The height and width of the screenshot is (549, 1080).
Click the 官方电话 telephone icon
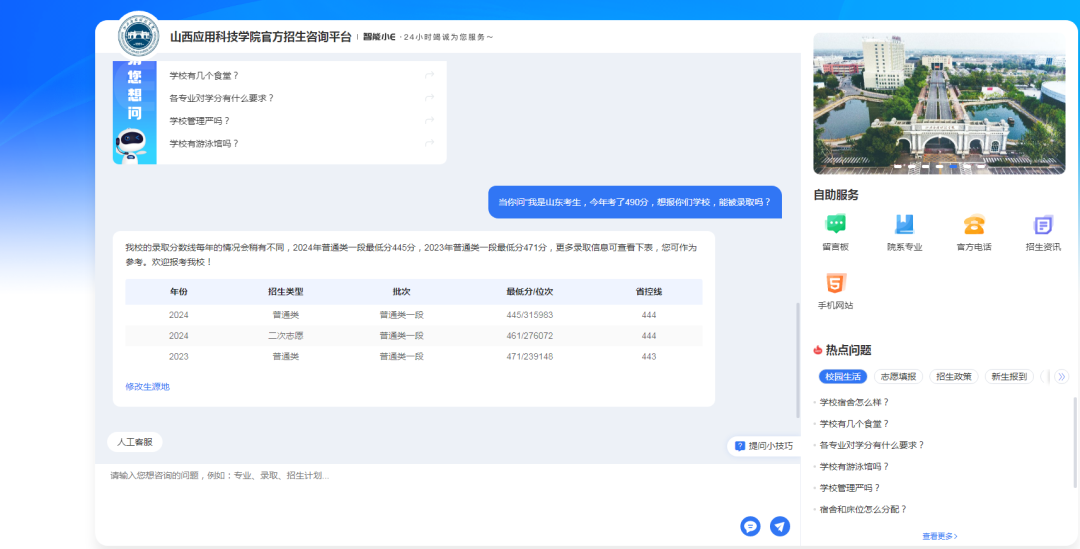[x=973, y=225]
